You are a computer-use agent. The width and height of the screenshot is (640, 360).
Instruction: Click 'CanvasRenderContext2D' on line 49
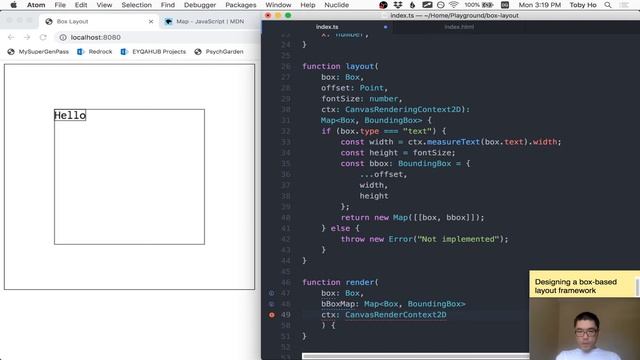click(396, 315)
